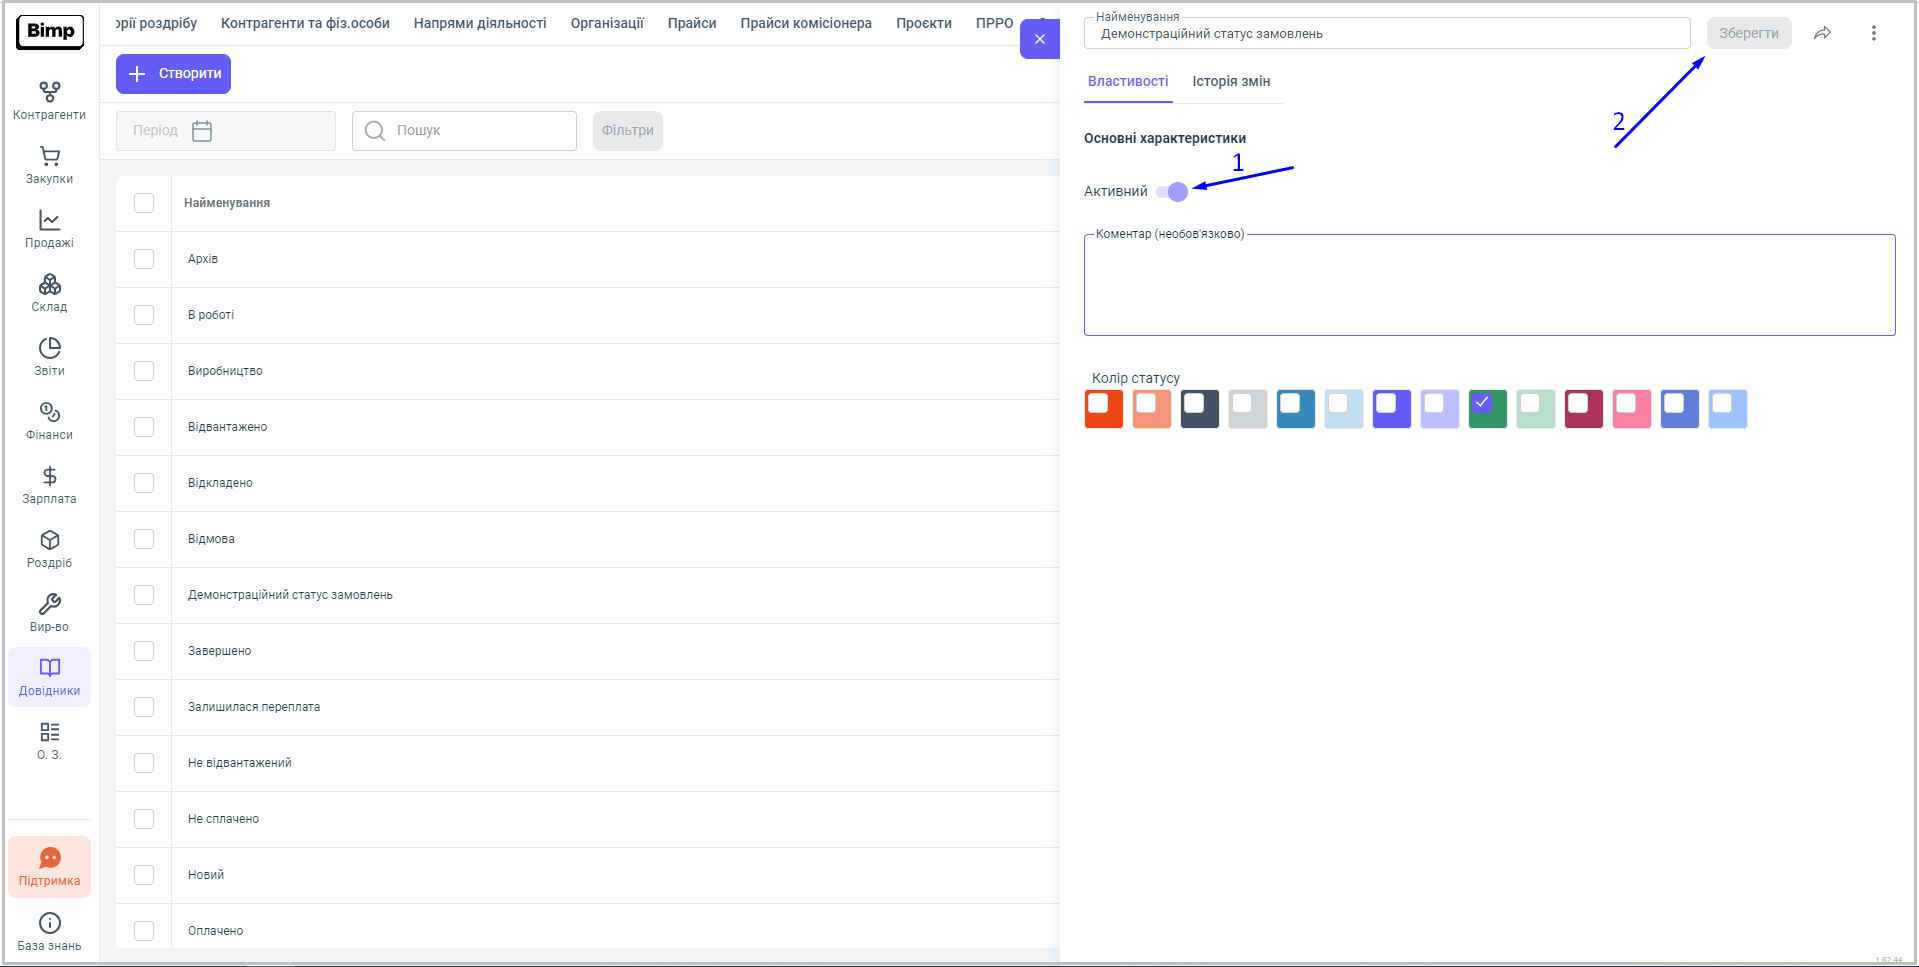
Task: Click the Створити button
Action: (173, 74)
